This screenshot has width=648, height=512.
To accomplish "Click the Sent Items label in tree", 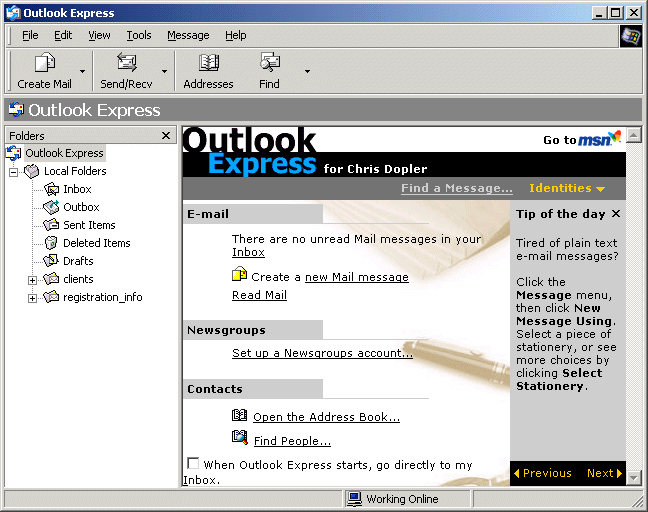I will [x=89, y=225].
